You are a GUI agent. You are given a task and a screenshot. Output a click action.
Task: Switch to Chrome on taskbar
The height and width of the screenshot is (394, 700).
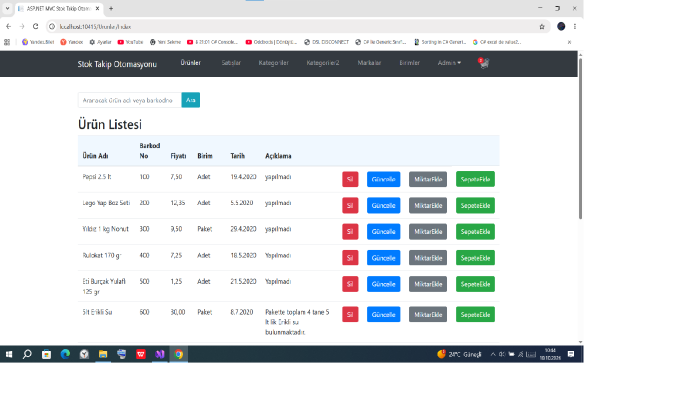click(x=179, y=354)
